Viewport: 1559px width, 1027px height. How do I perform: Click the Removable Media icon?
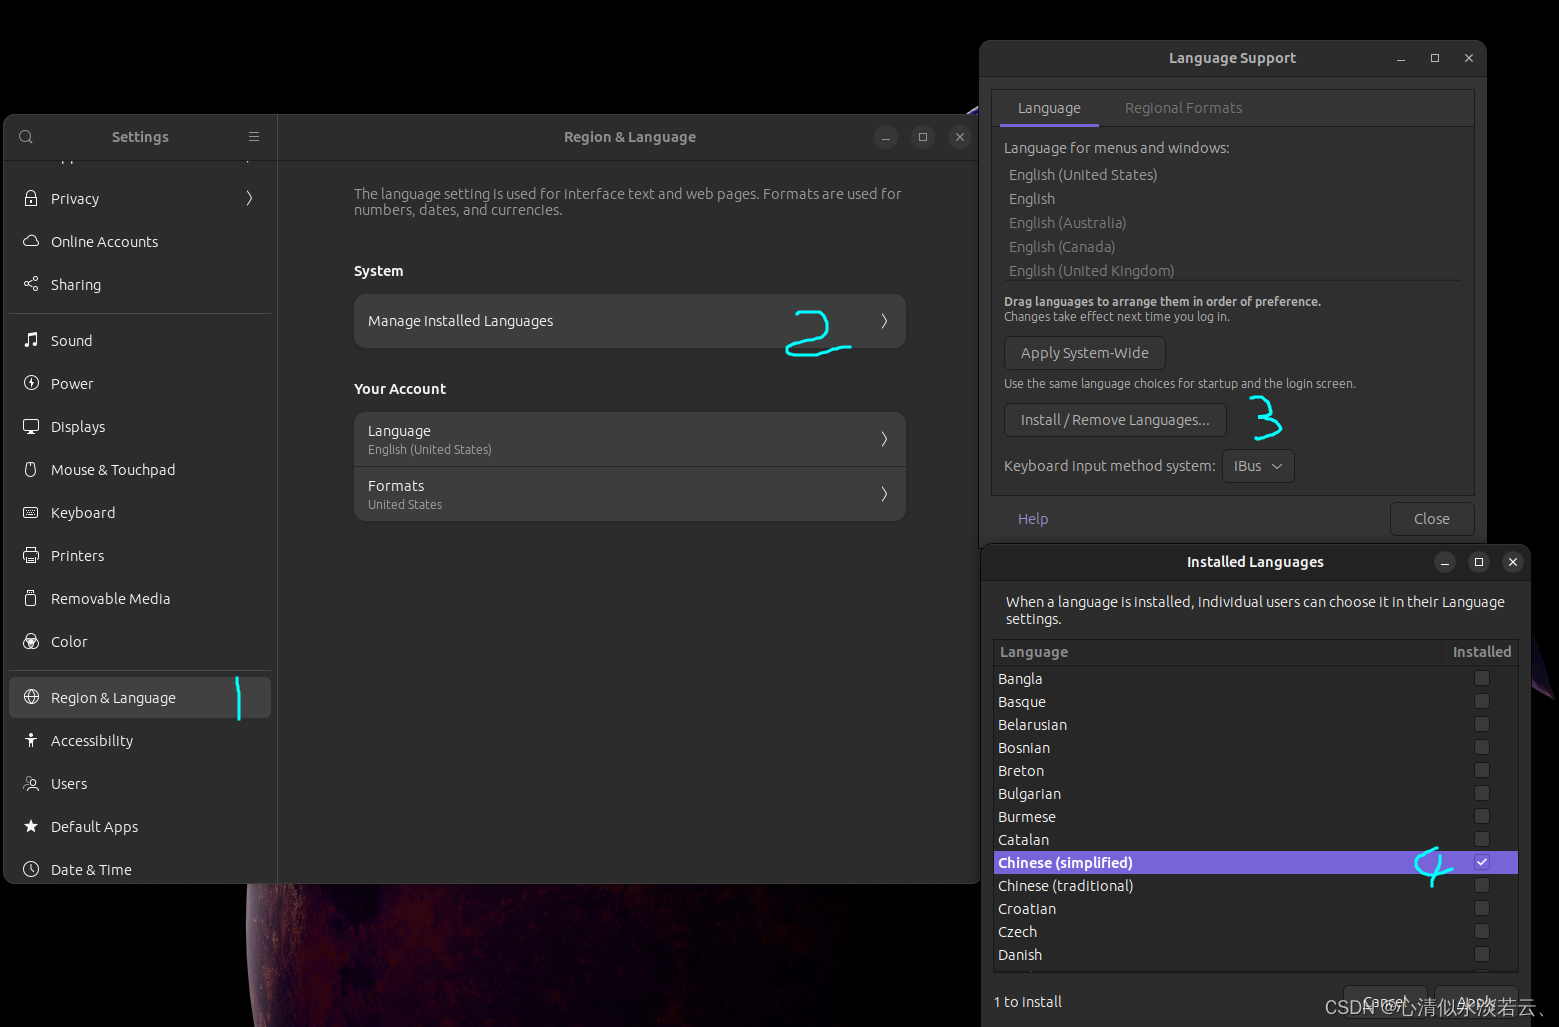coord(31,598)
